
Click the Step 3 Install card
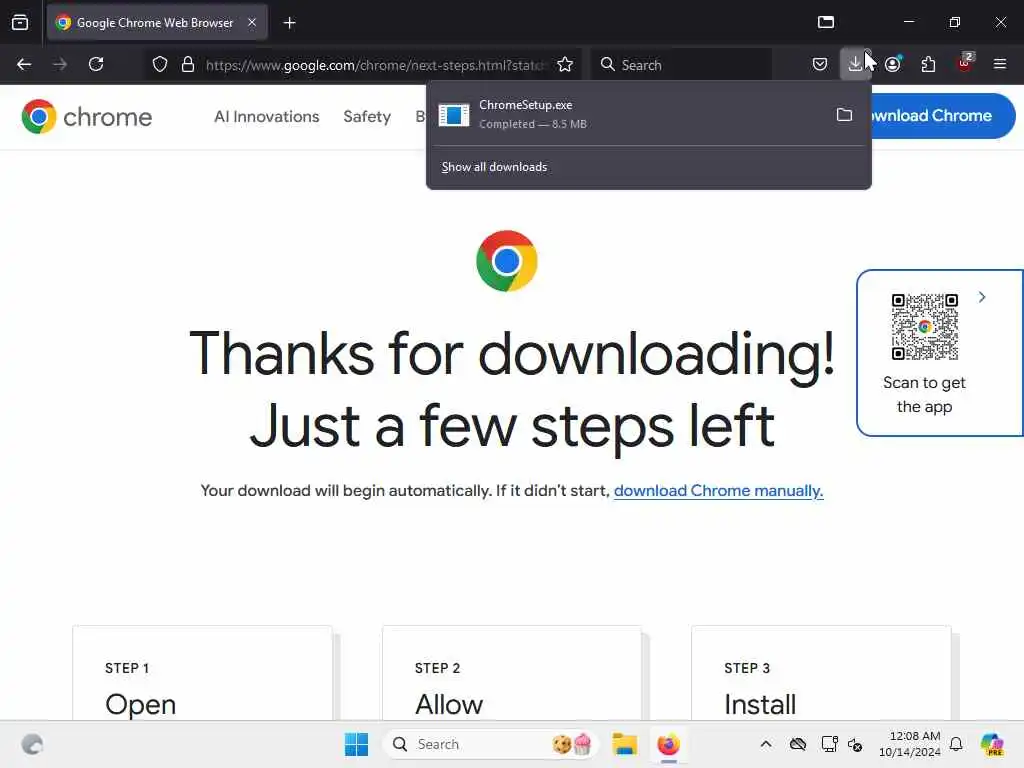coord(822,673)
